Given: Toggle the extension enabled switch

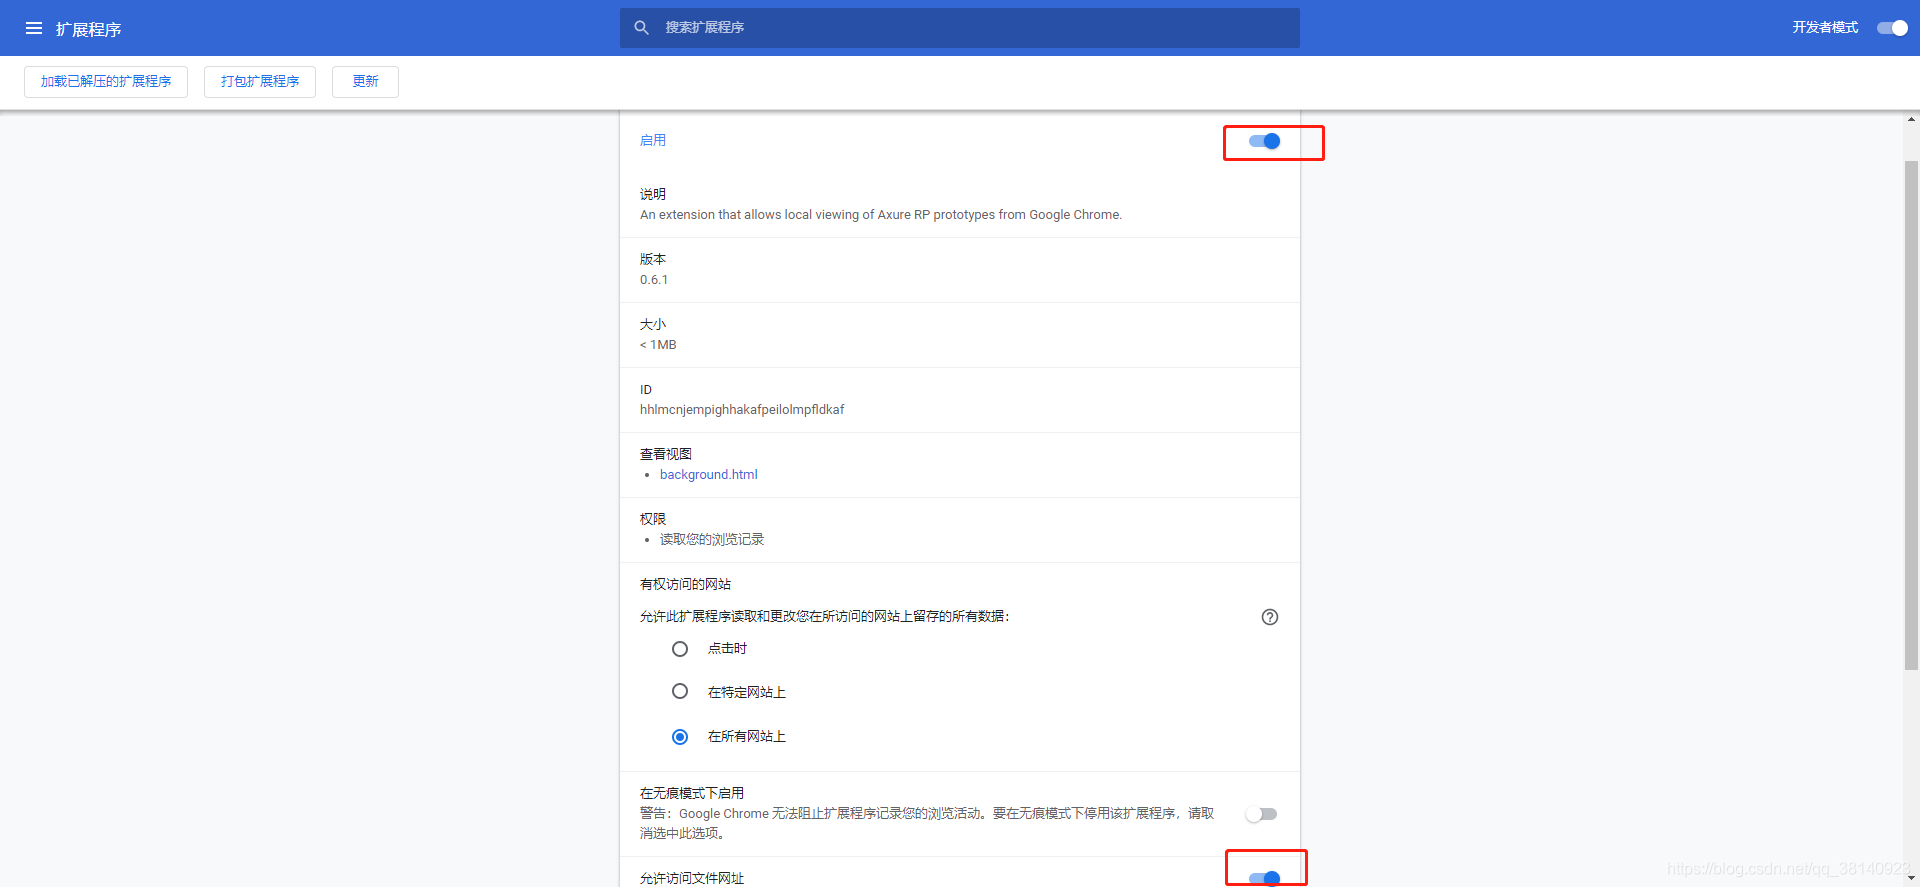Looking at the screenshot, I should 1265,141.
